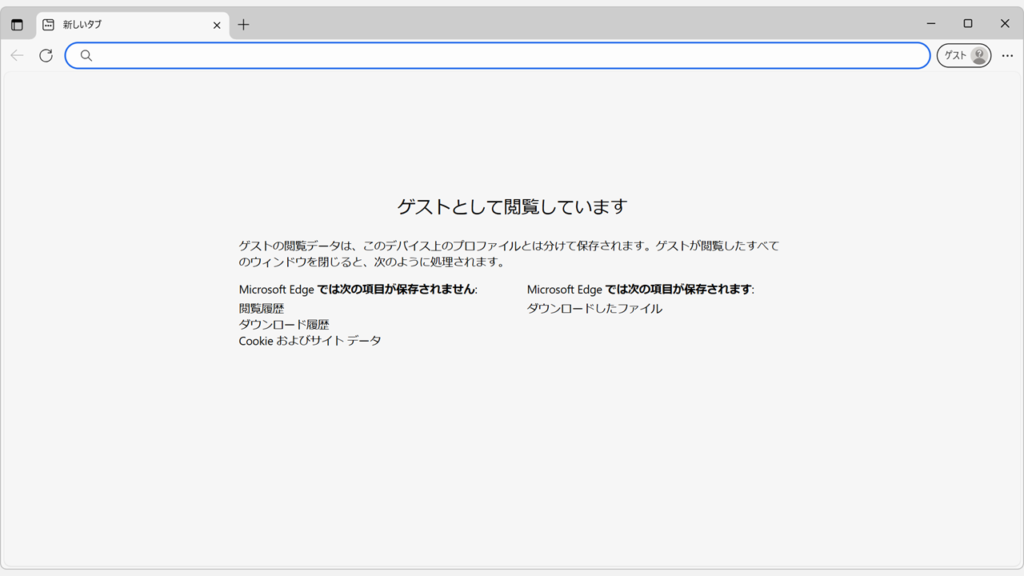Reload the current page

(x=45, y=56)
